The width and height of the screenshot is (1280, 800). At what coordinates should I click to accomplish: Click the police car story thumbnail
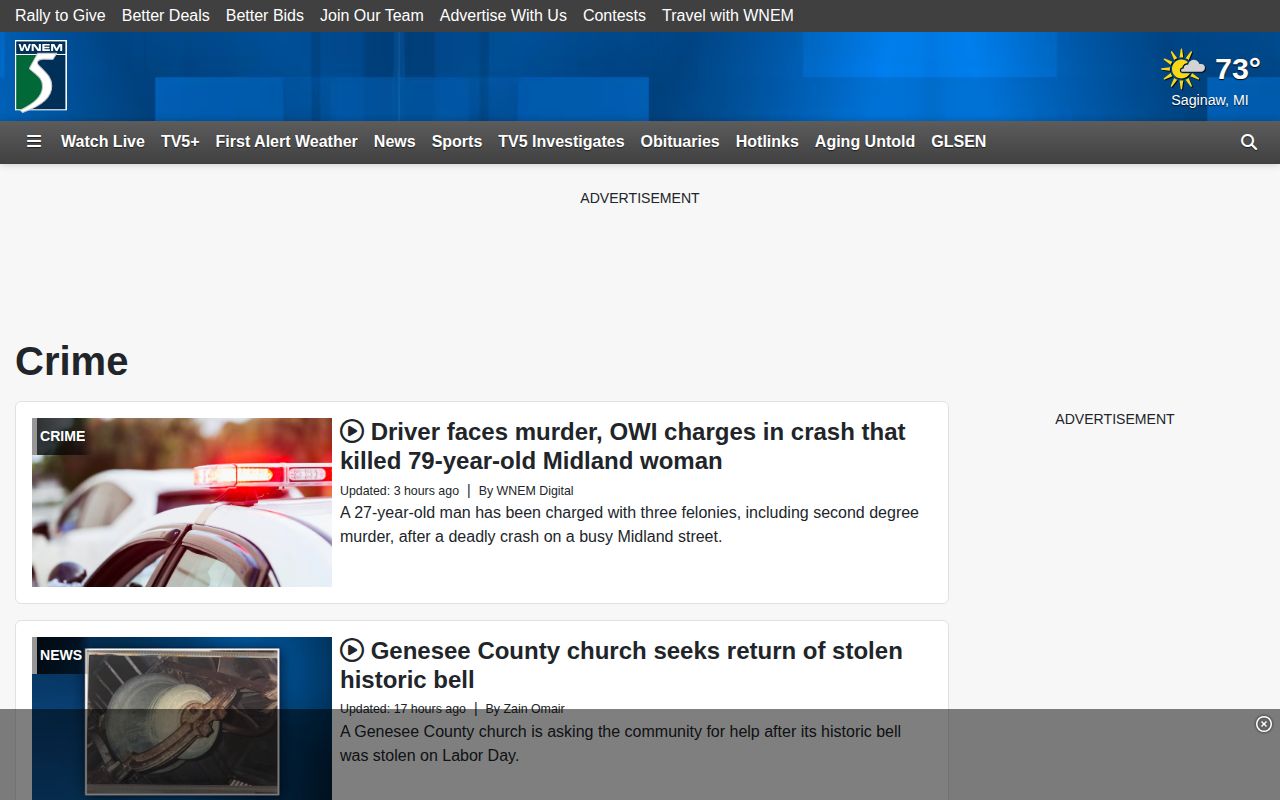pyautogui.click(x=182, y=502)
